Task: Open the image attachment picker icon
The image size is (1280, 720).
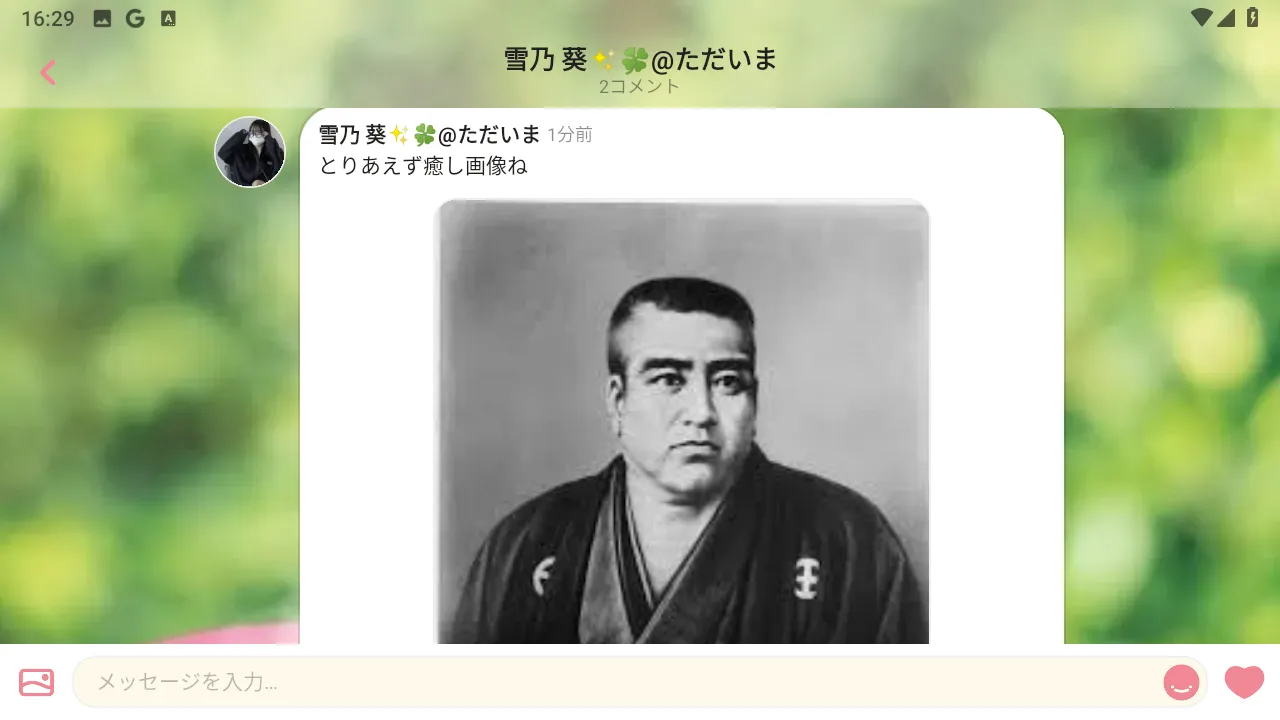Action: [37, 682]
